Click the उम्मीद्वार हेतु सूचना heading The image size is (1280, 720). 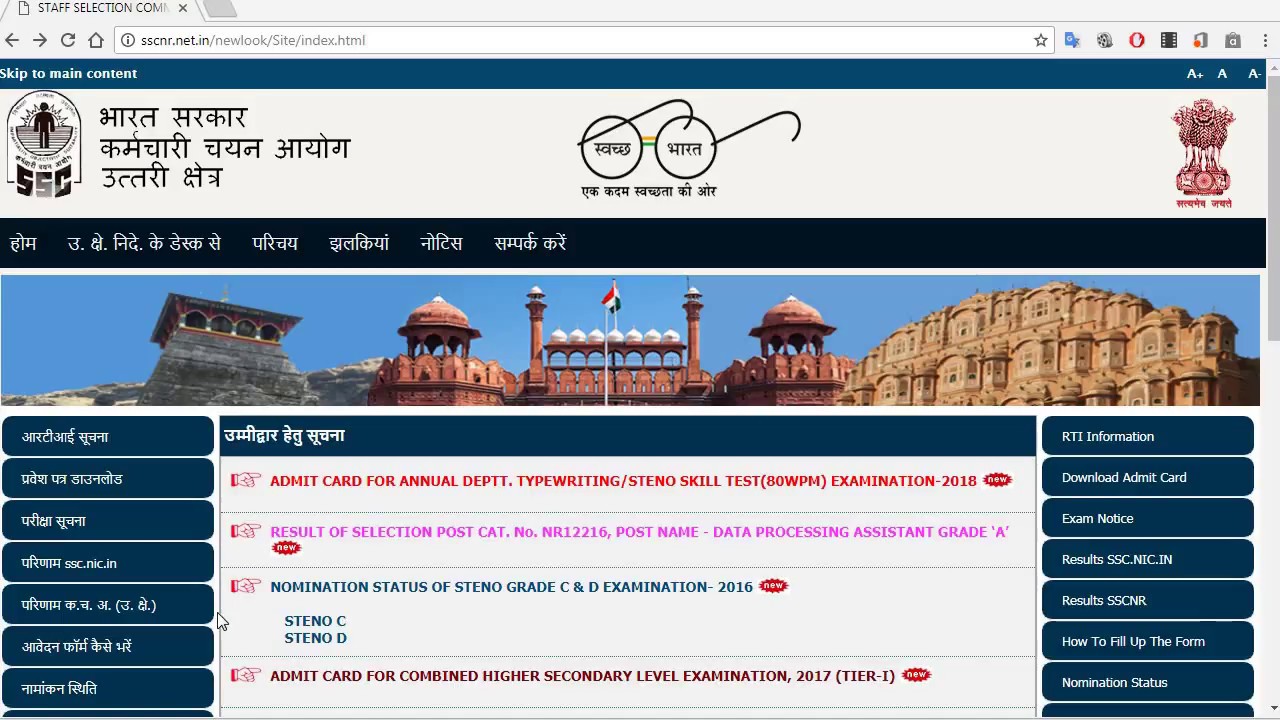point(284,435)
